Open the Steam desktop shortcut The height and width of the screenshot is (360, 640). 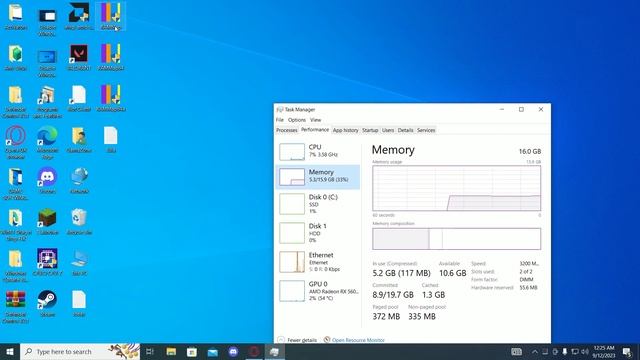47,304
